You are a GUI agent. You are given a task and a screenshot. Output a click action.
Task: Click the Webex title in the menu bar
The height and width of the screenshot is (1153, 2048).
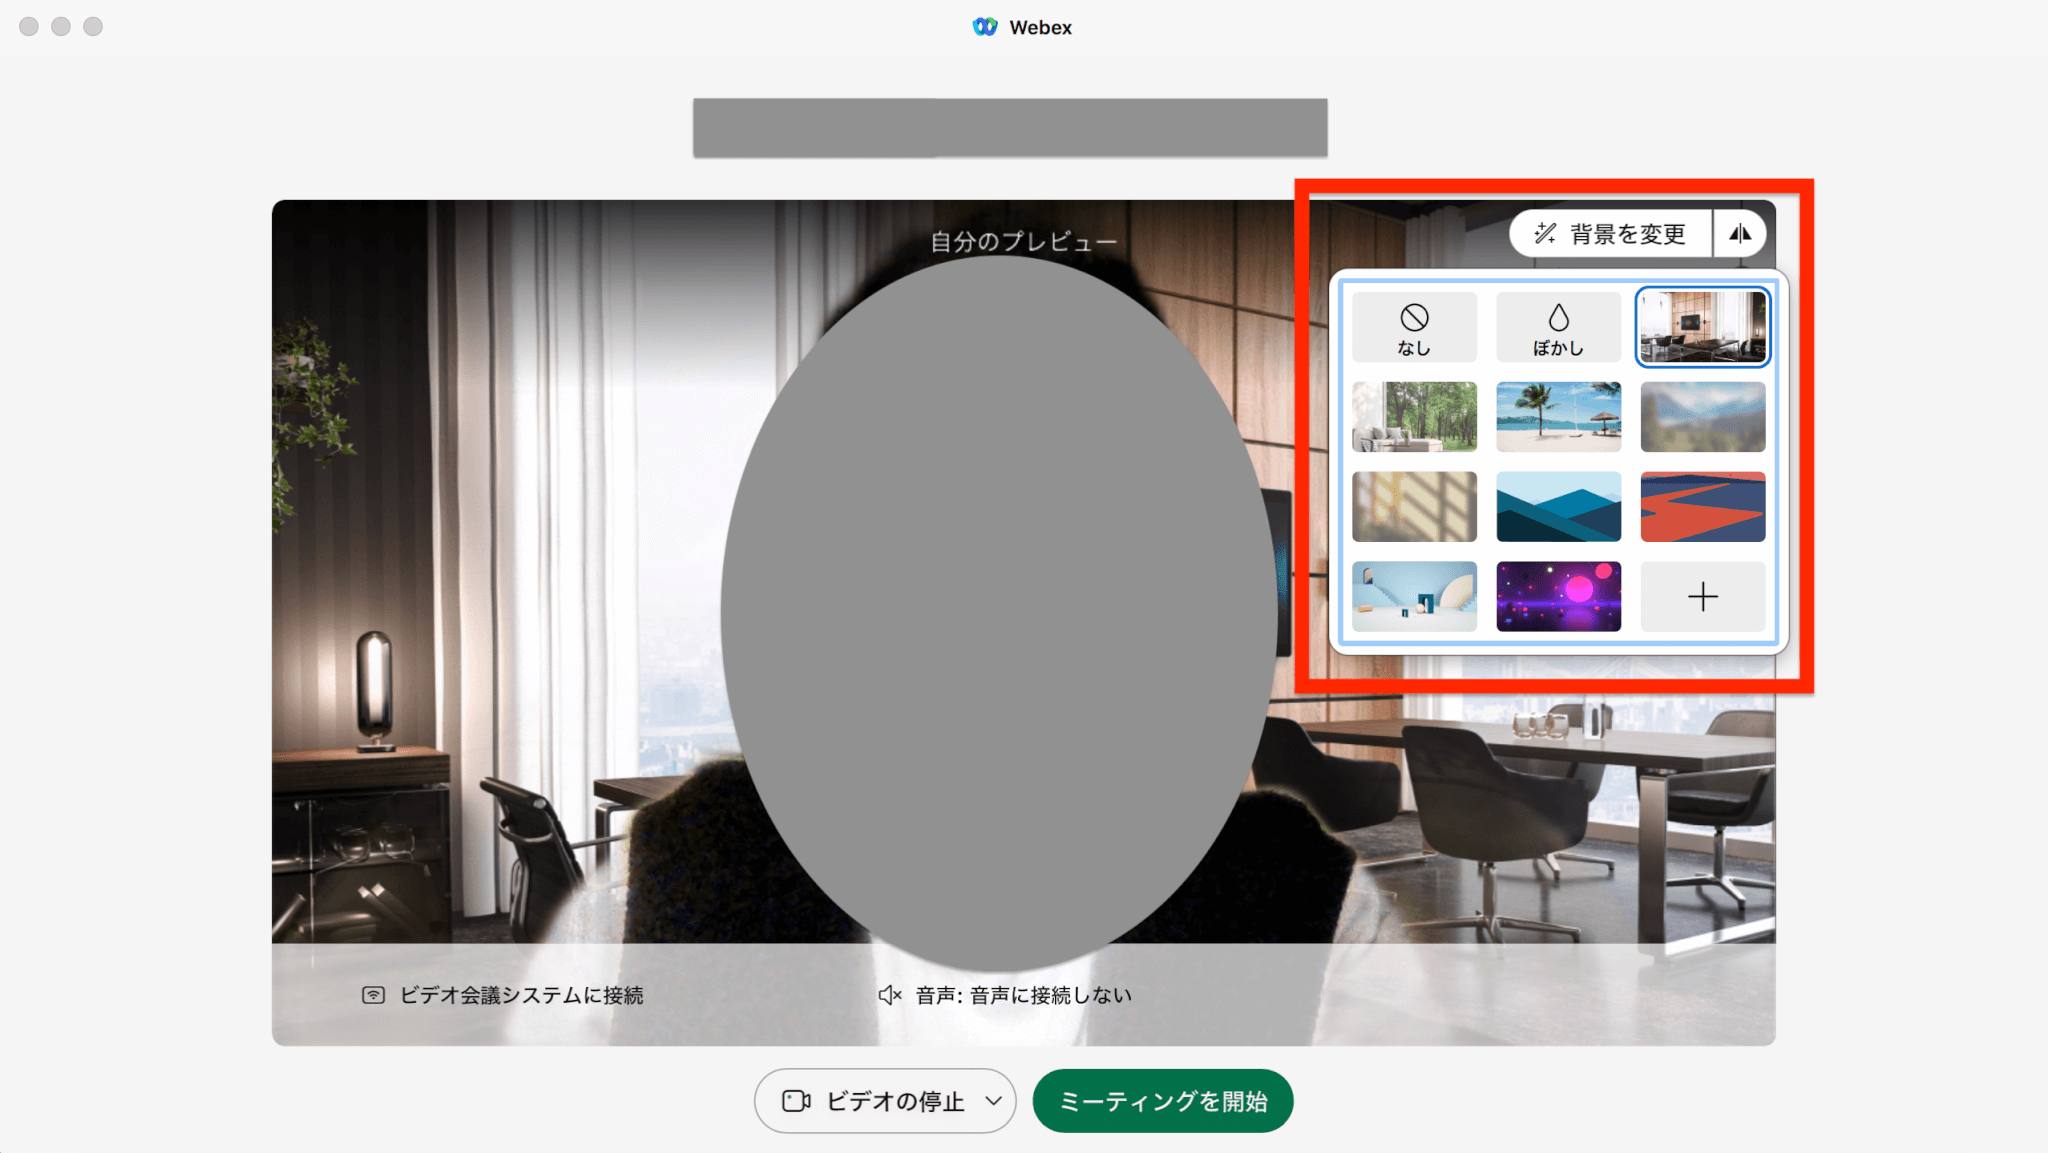click(1041, 27)
